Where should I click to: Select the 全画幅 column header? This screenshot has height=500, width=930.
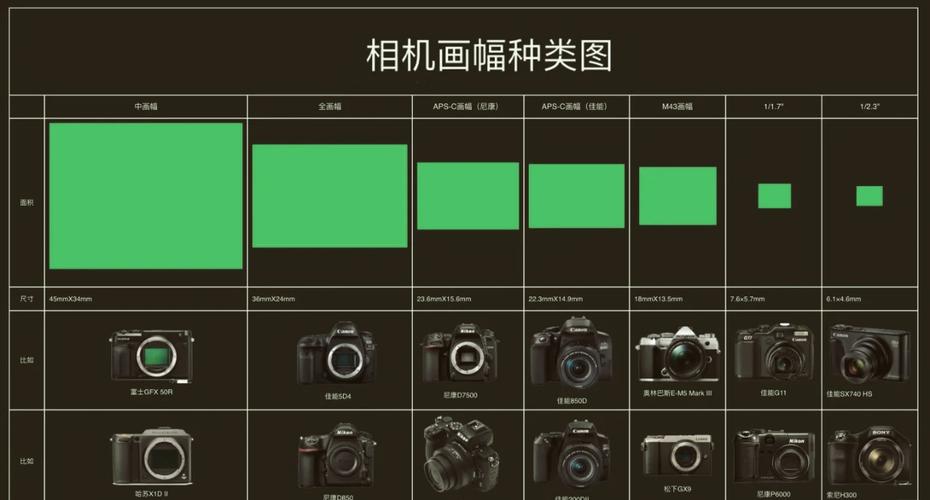(330, 106)
